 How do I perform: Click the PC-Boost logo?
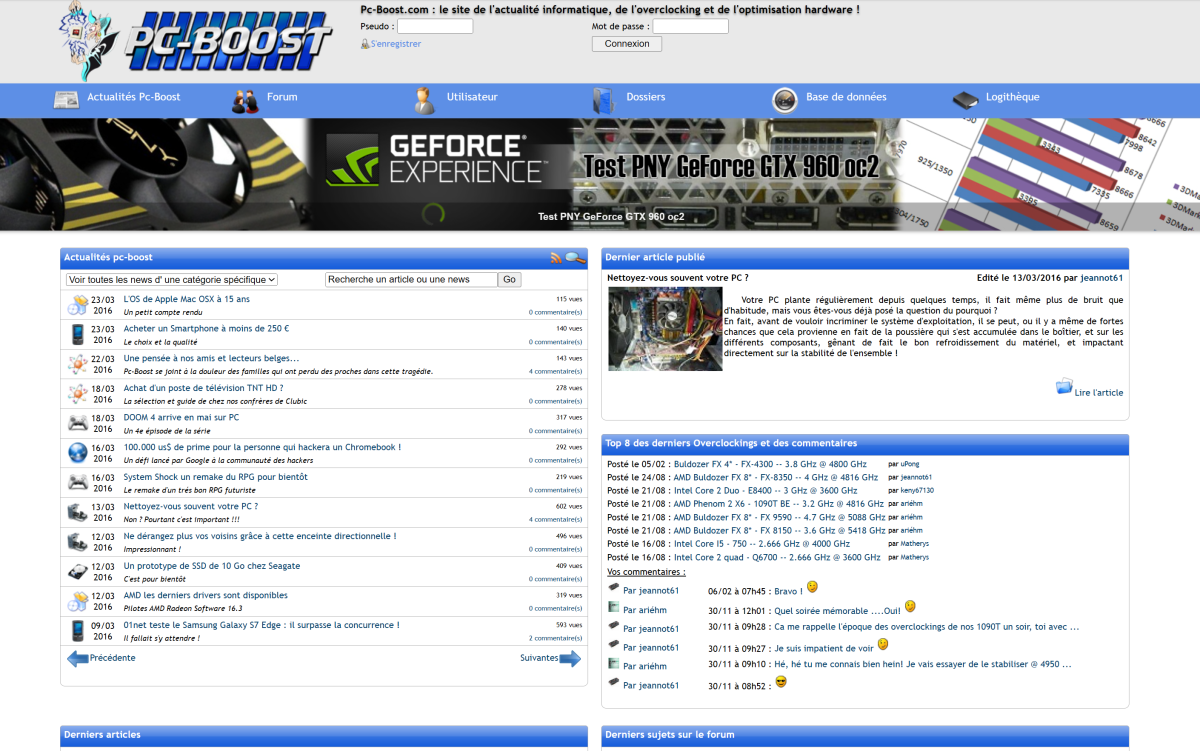195,42
